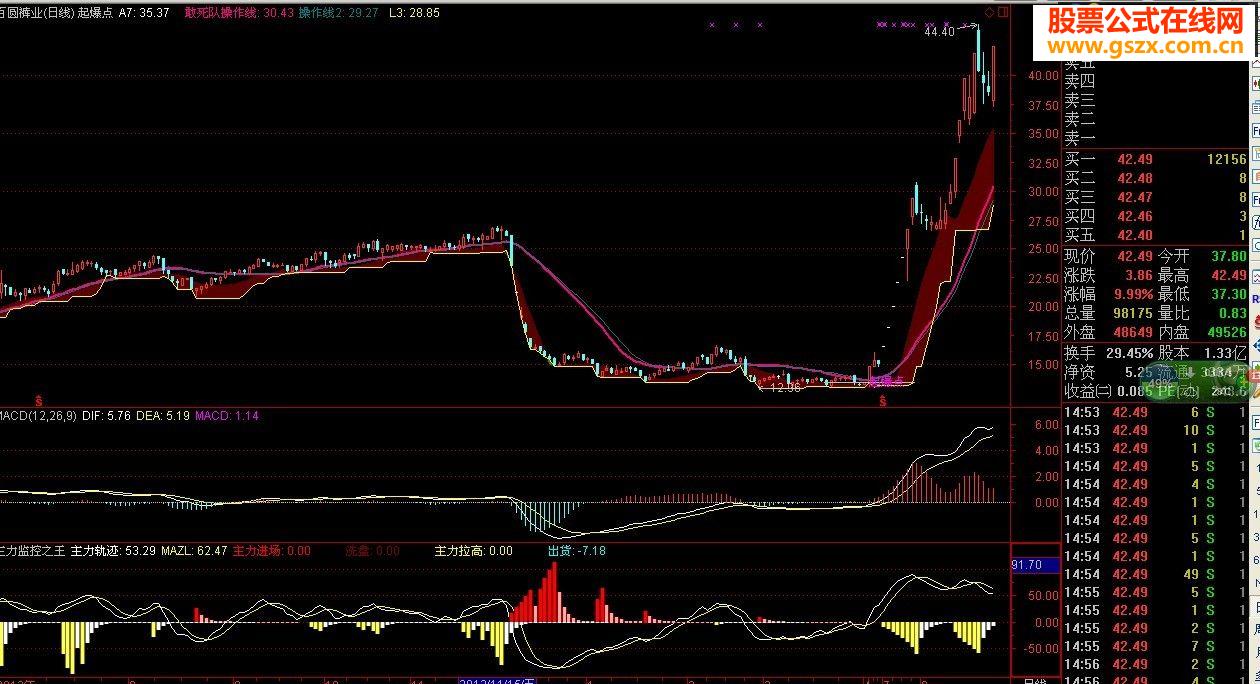Select the 14:54 trade with volume 49
Image resolution: width=1260 pixels, height=684 pixels.
[1155, 574]
